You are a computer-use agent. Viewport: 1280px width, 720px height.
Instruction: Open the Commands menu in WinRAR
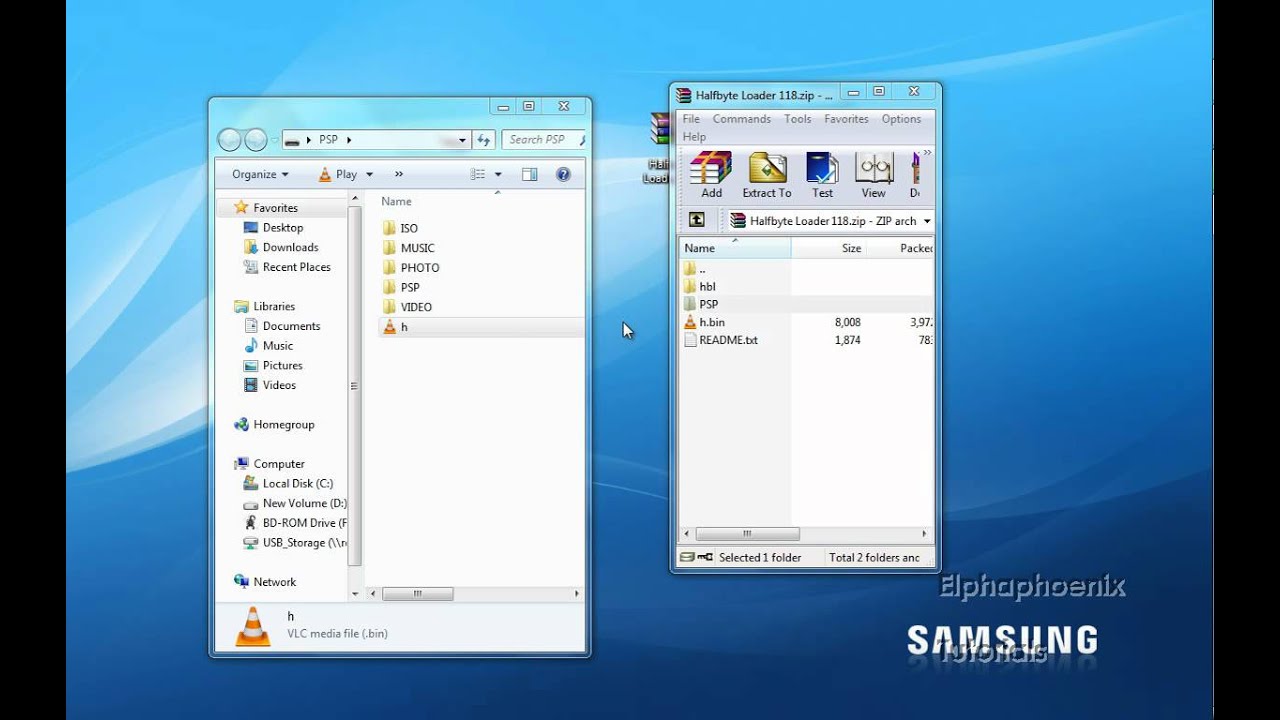(741, 119)
